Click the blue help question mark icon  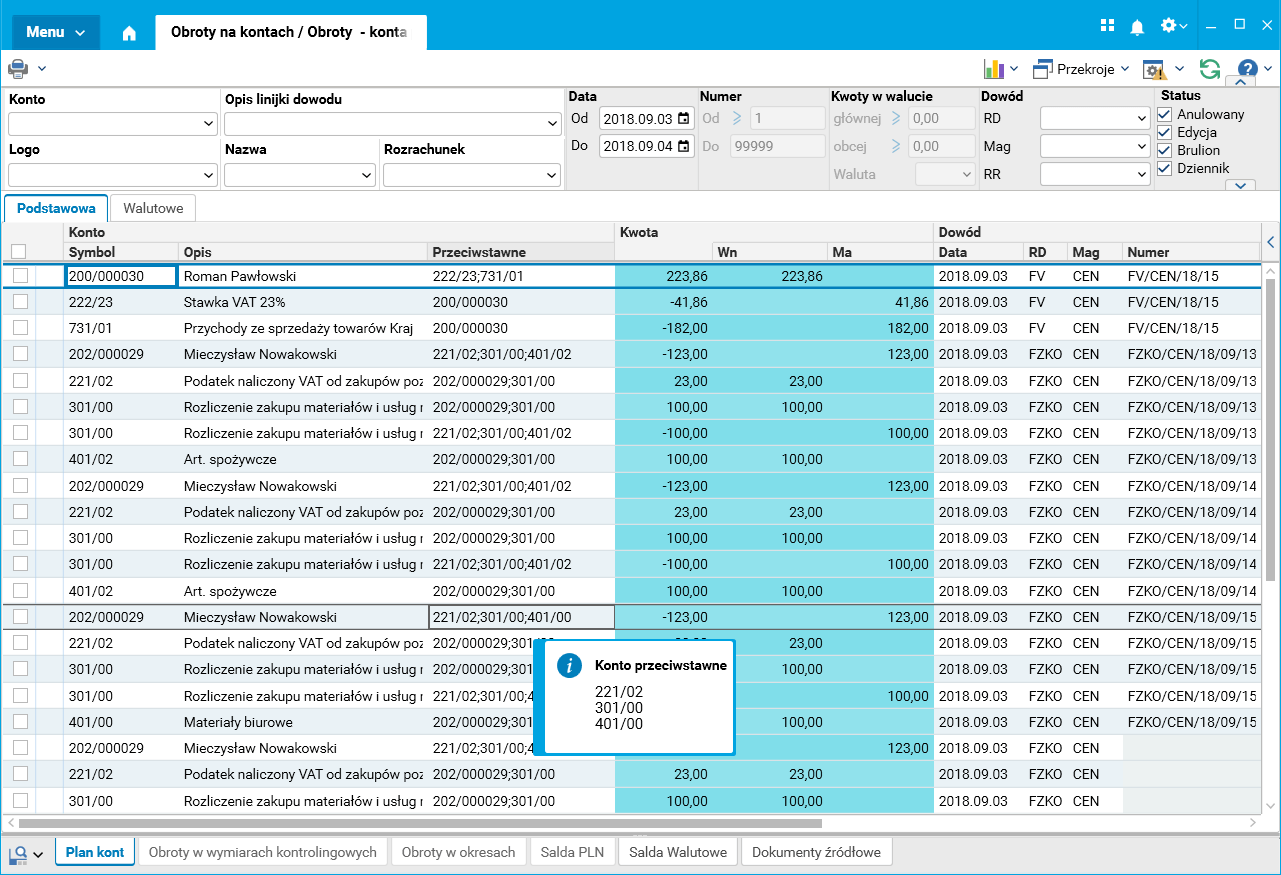pyautogui.click(x=1247, y=69)
